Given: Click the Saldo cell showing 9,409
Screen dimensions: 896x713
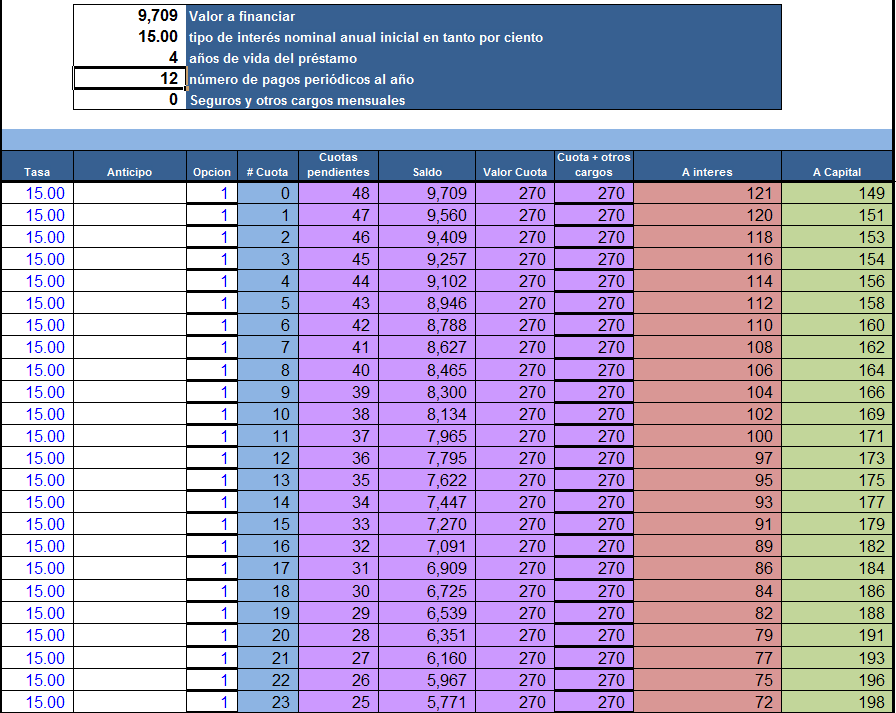Looking at the screenshot, I should (x=427, y=237).
